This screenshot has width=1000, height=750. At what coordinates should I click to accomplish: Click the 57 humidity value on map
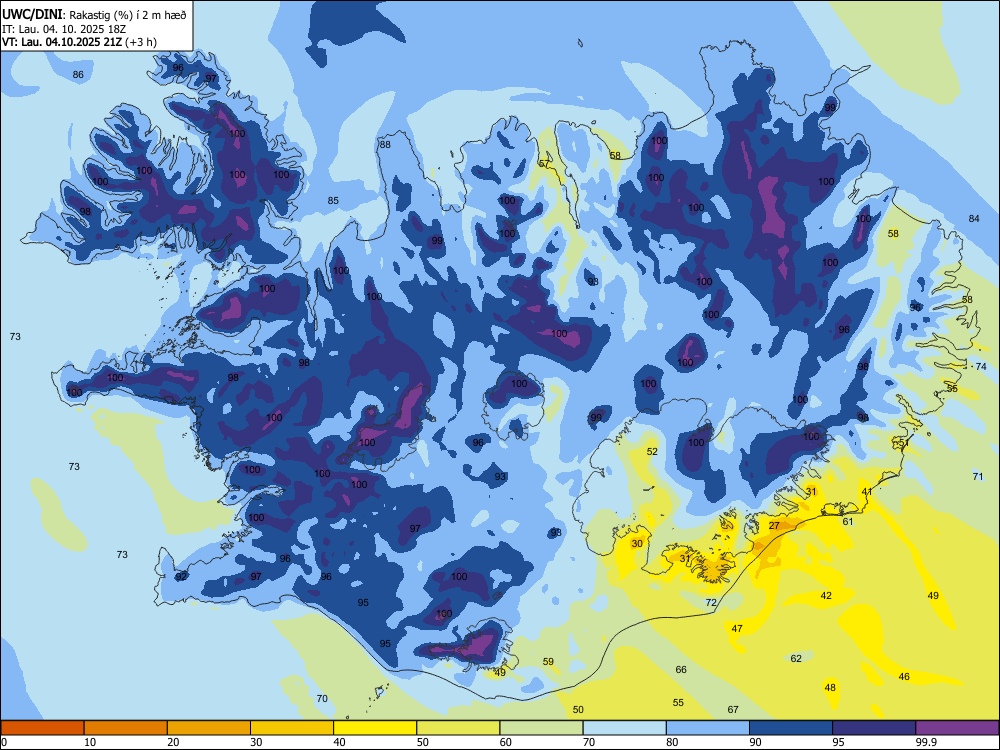click(544, 163)
